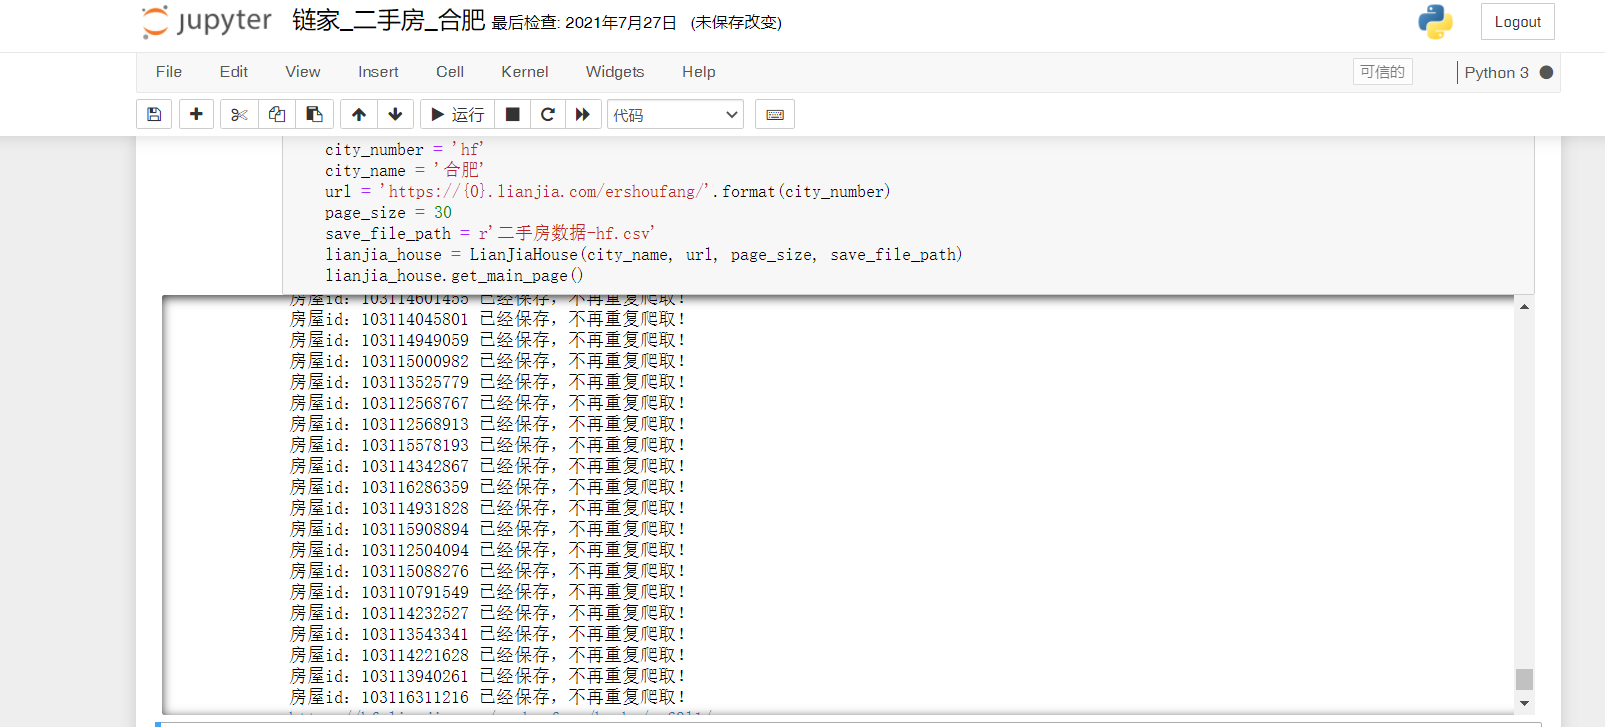Click output row with id 103116286359

[x=488, y=487]
